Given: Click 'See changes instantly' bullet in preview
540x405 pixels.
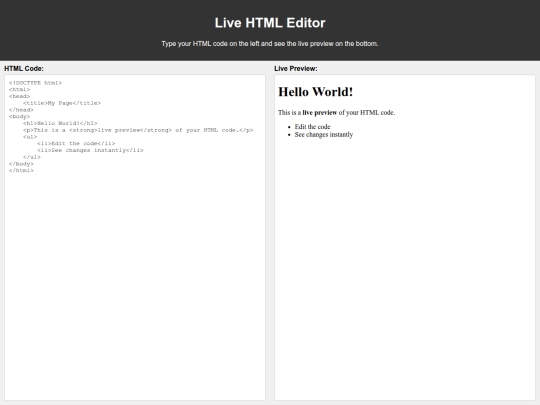Looking at the screenshot, I should (324, 135).
